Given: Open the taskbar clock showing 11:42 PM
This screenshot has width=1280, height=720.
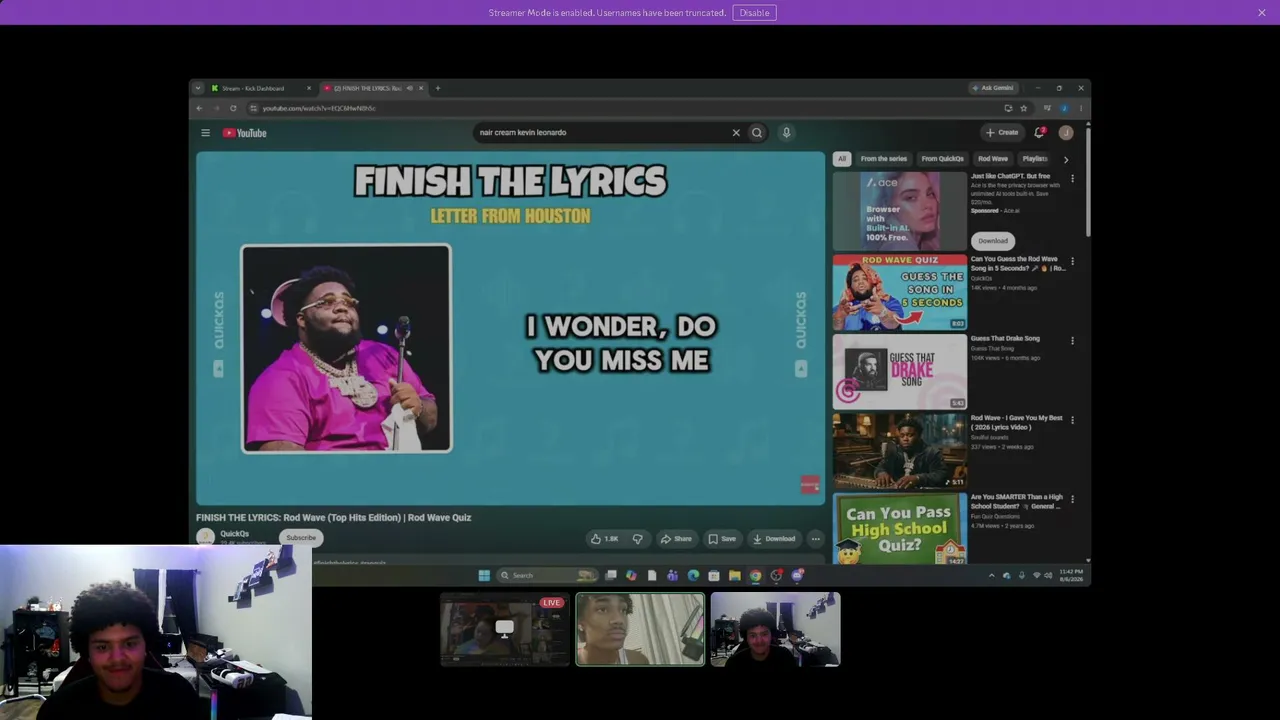Looking at the screenshot, I should (x=1071, y=575).
